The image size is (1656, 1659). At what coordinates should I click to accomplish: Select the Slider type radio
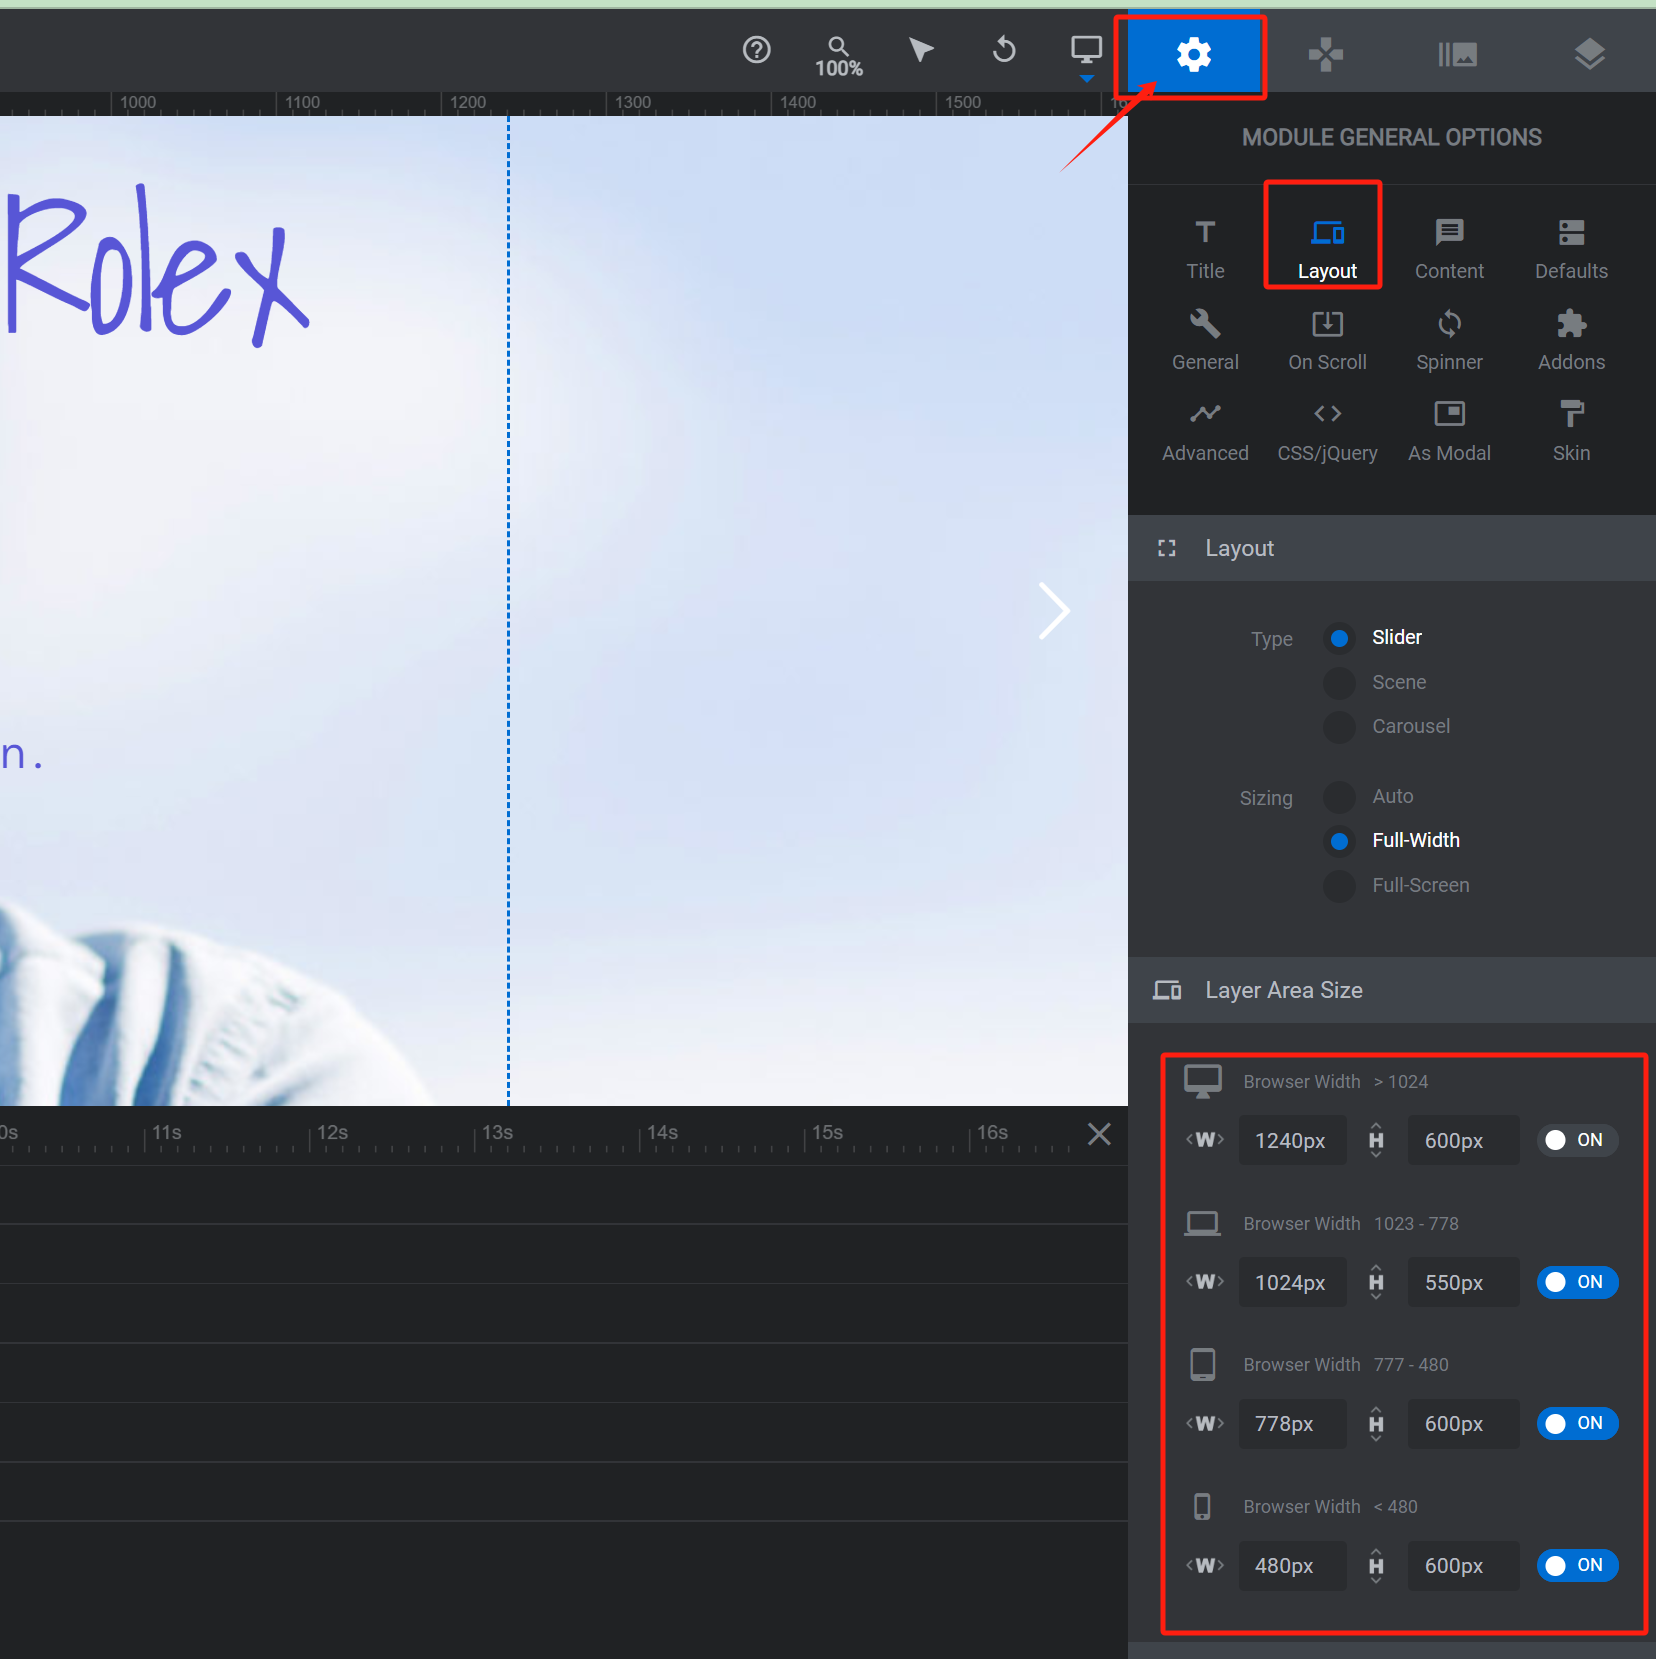(1339, 638)
